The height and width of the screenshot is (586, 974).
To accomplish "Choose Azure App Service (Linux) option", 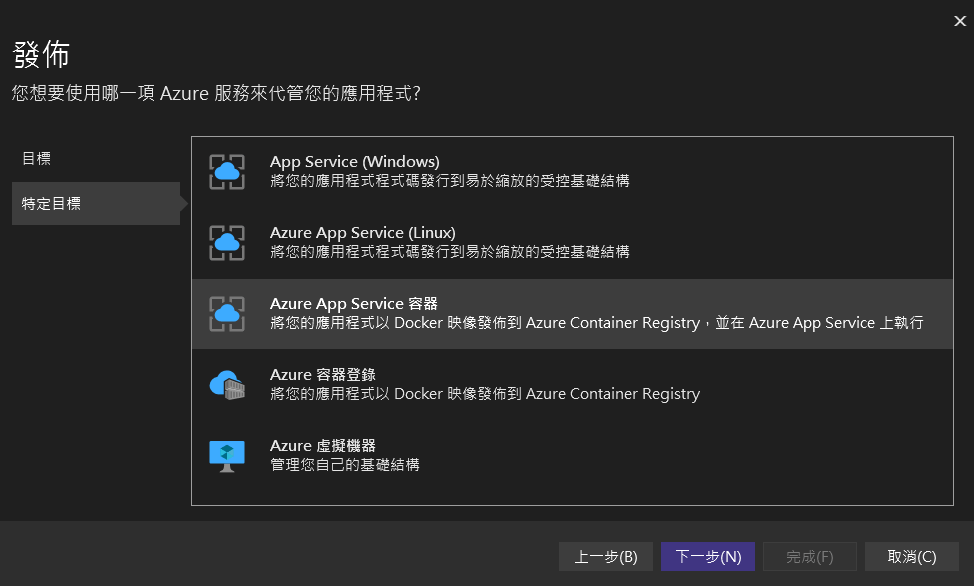I will point(362,233).
